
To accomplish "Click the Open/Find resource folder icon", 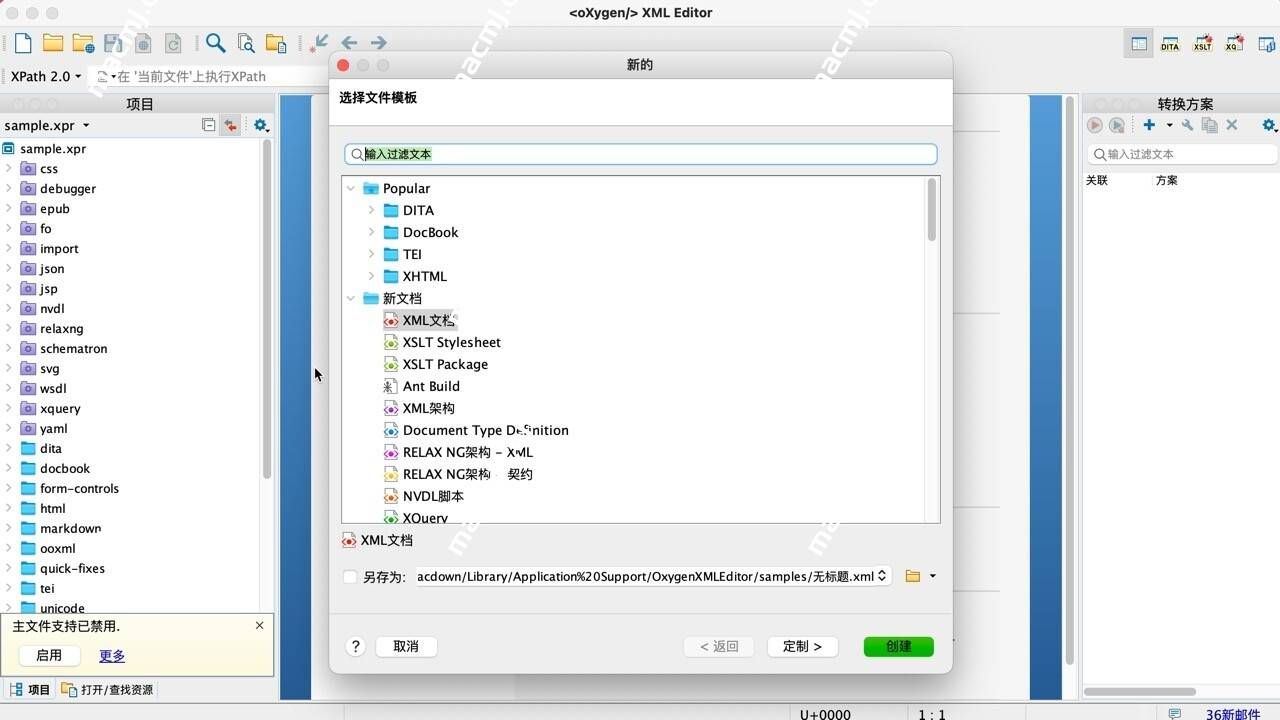I will coord(276,43).
